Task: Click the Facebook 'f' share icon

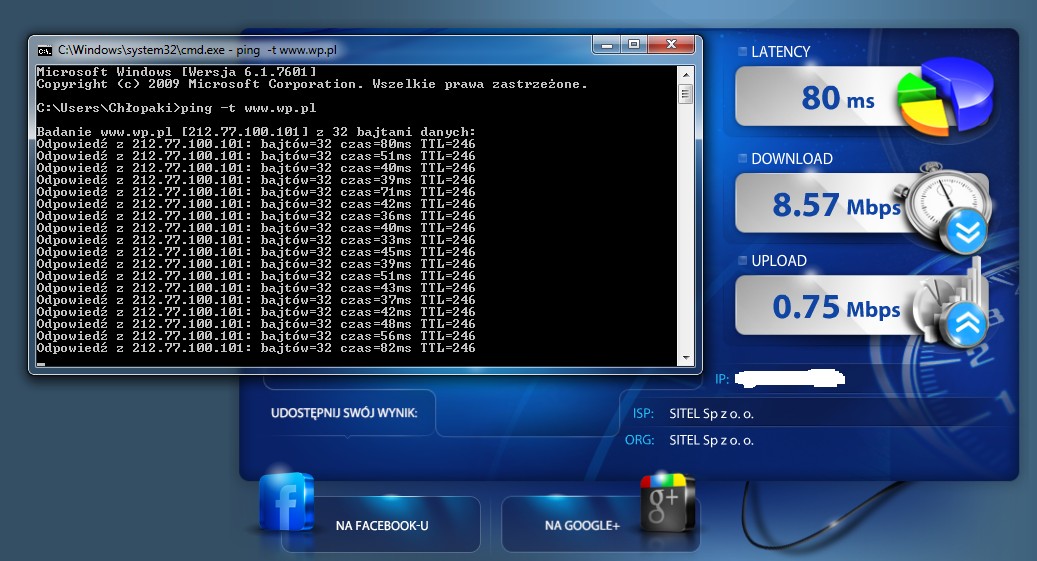Action: 286,502
